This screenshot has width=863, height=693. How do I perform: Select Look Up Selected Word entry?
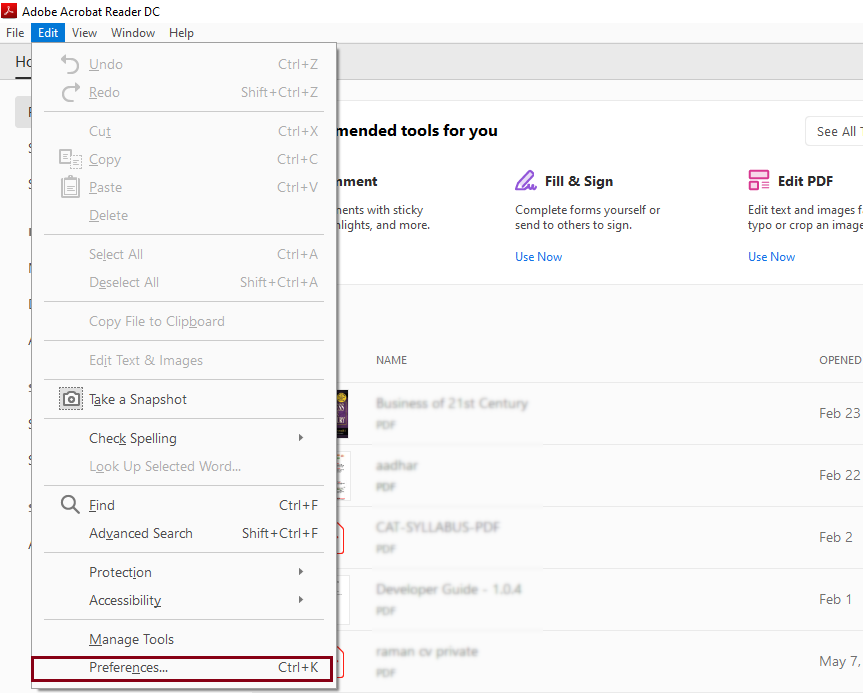click(184, 466)
